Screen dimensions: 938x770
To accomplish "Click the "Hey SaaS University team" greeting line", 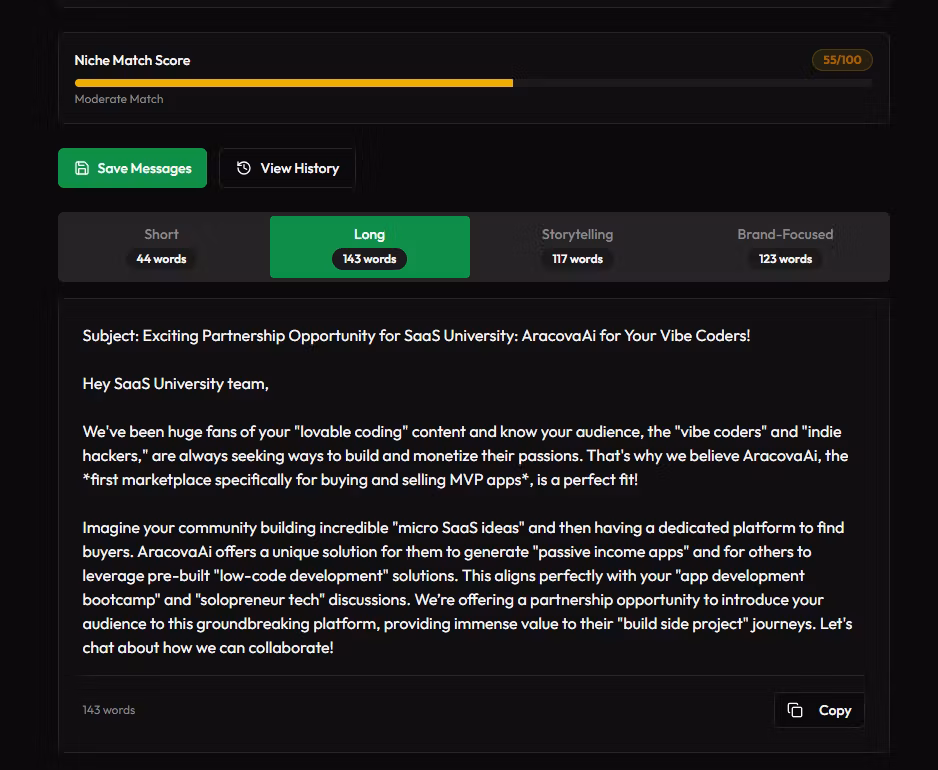I will [x=176, y=384].
